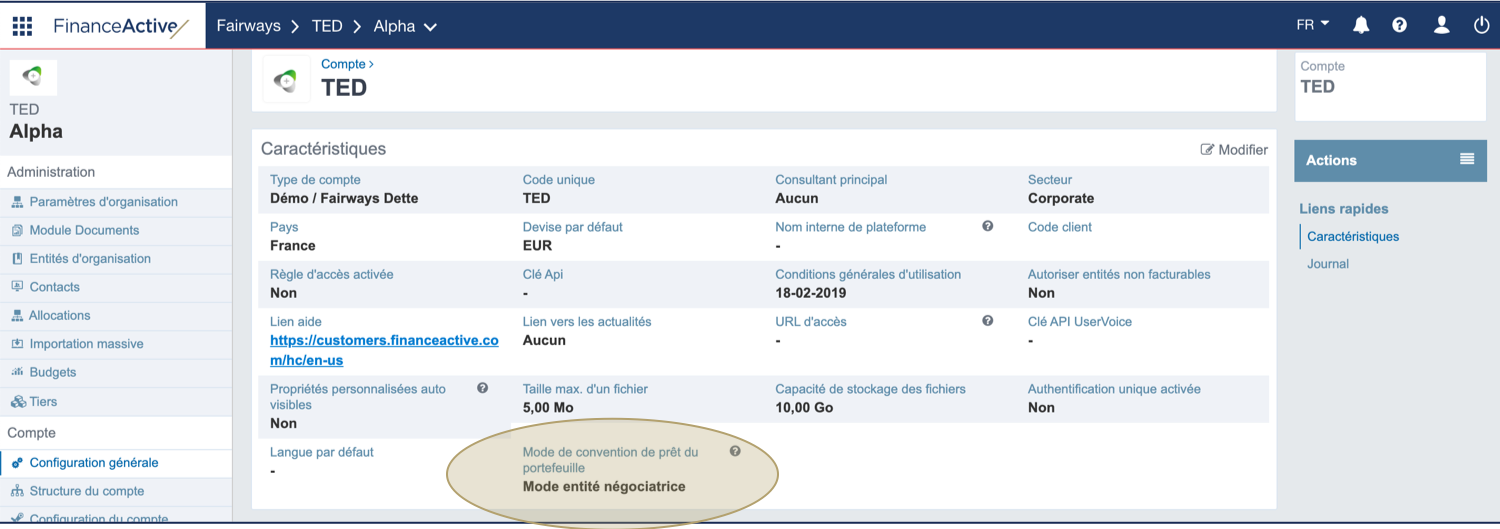Click the Budgets chart icon

[x=17, y=372]
